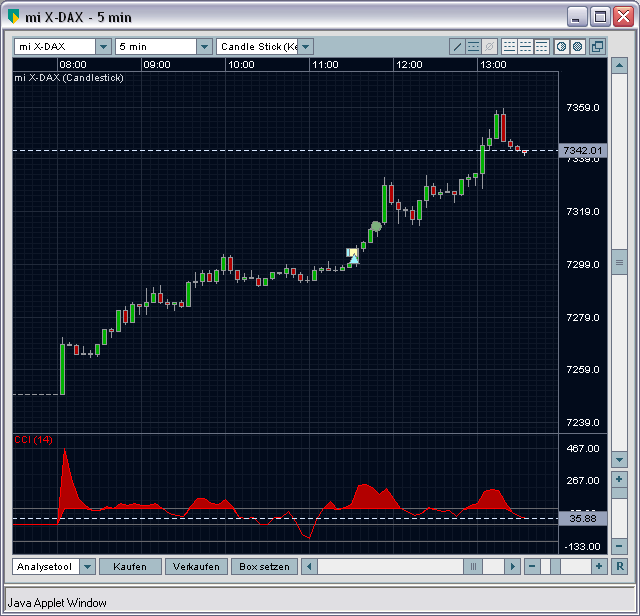Click the current price label 7342.01

[x=582, y=151]
